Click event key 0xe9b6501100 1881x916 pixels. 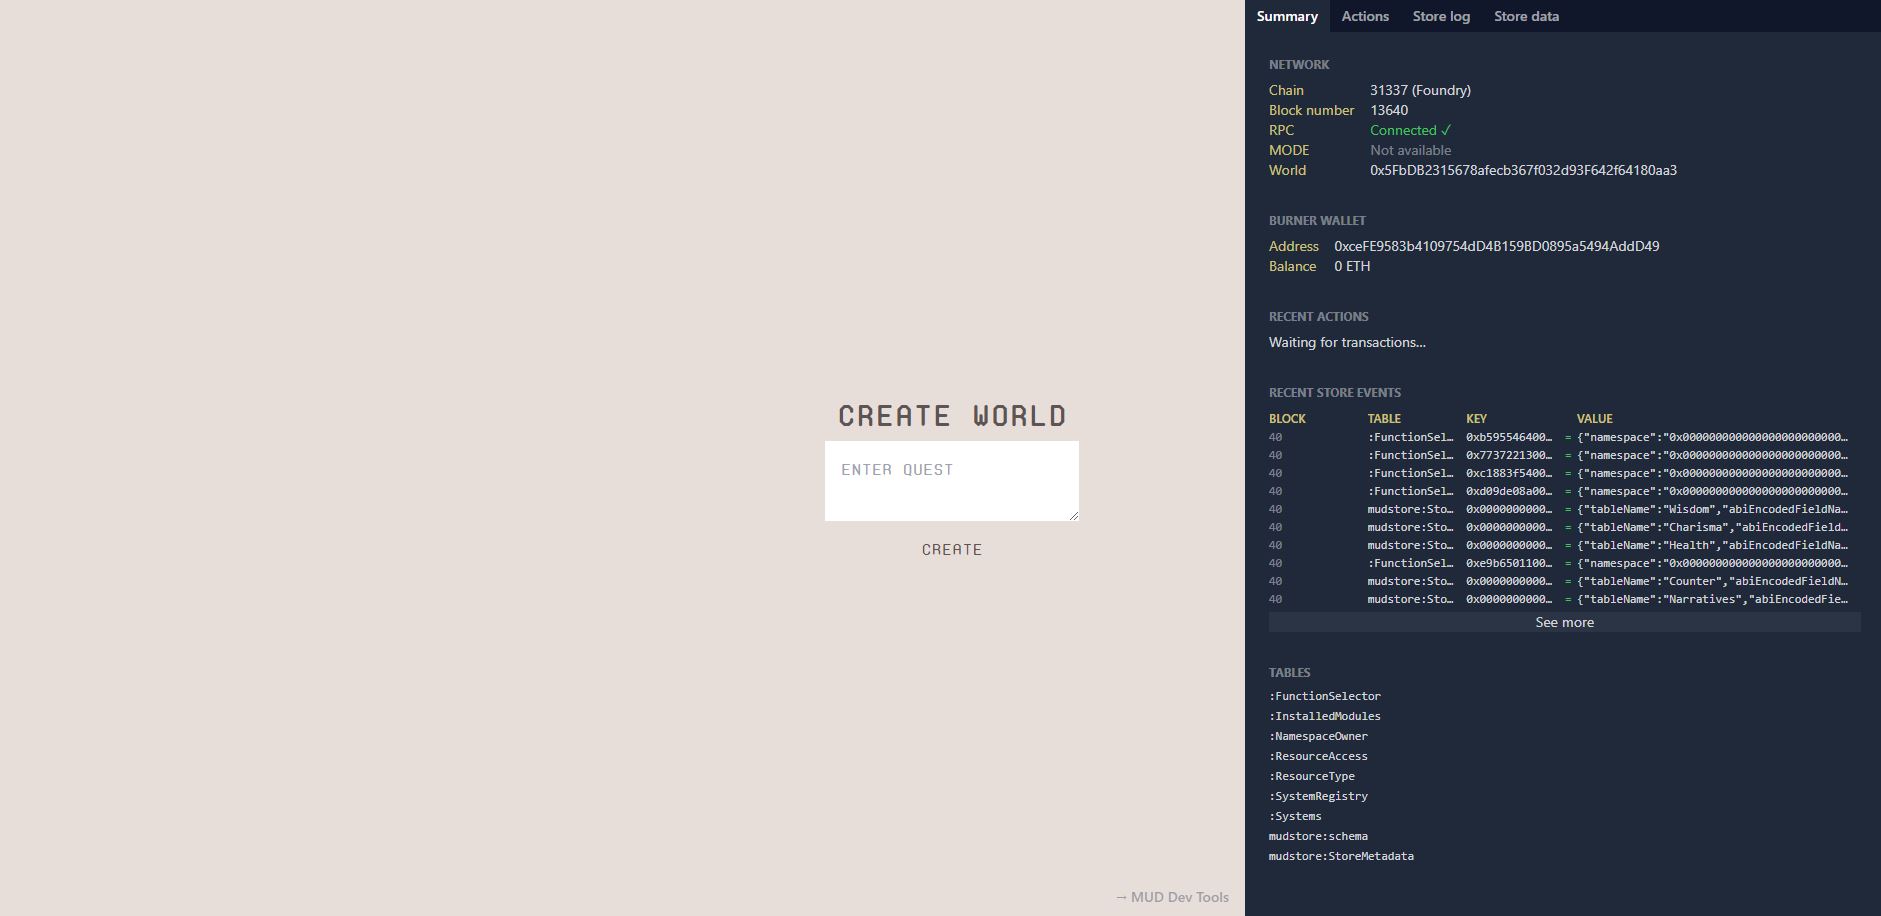coord(1509,563)
